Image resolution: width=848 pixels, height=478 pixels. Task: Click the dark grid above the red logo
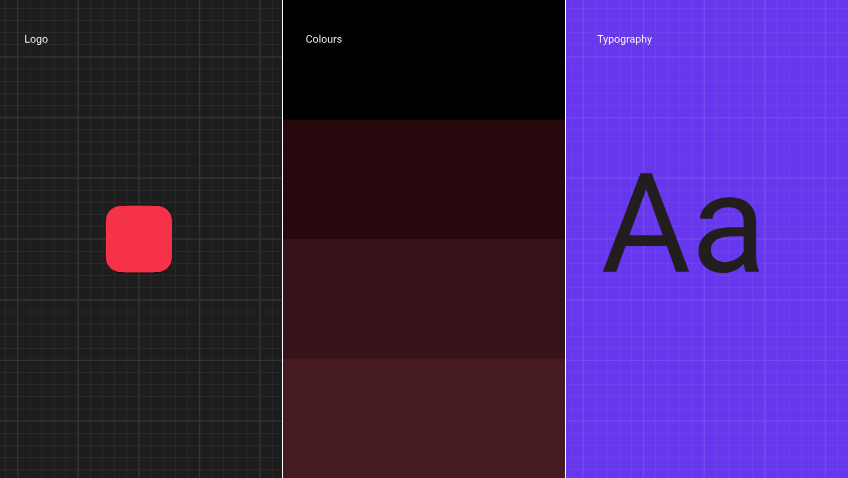pyautogui.click(x=139, y=120)
